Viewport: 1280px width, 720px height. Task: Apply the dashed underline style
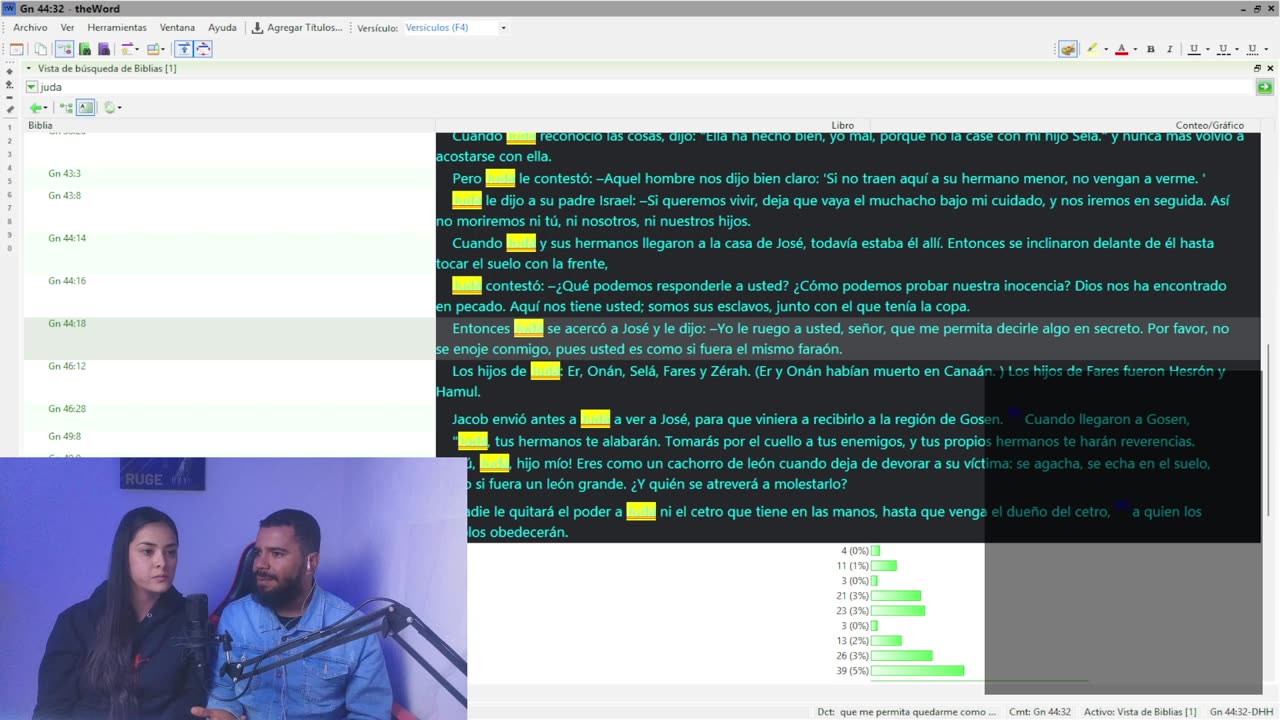point(1222,49)
